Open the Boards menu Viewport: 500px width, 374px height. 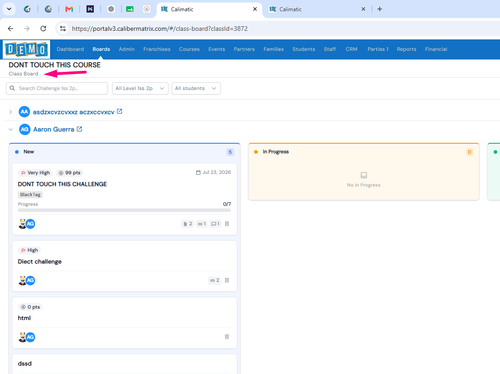101,49
